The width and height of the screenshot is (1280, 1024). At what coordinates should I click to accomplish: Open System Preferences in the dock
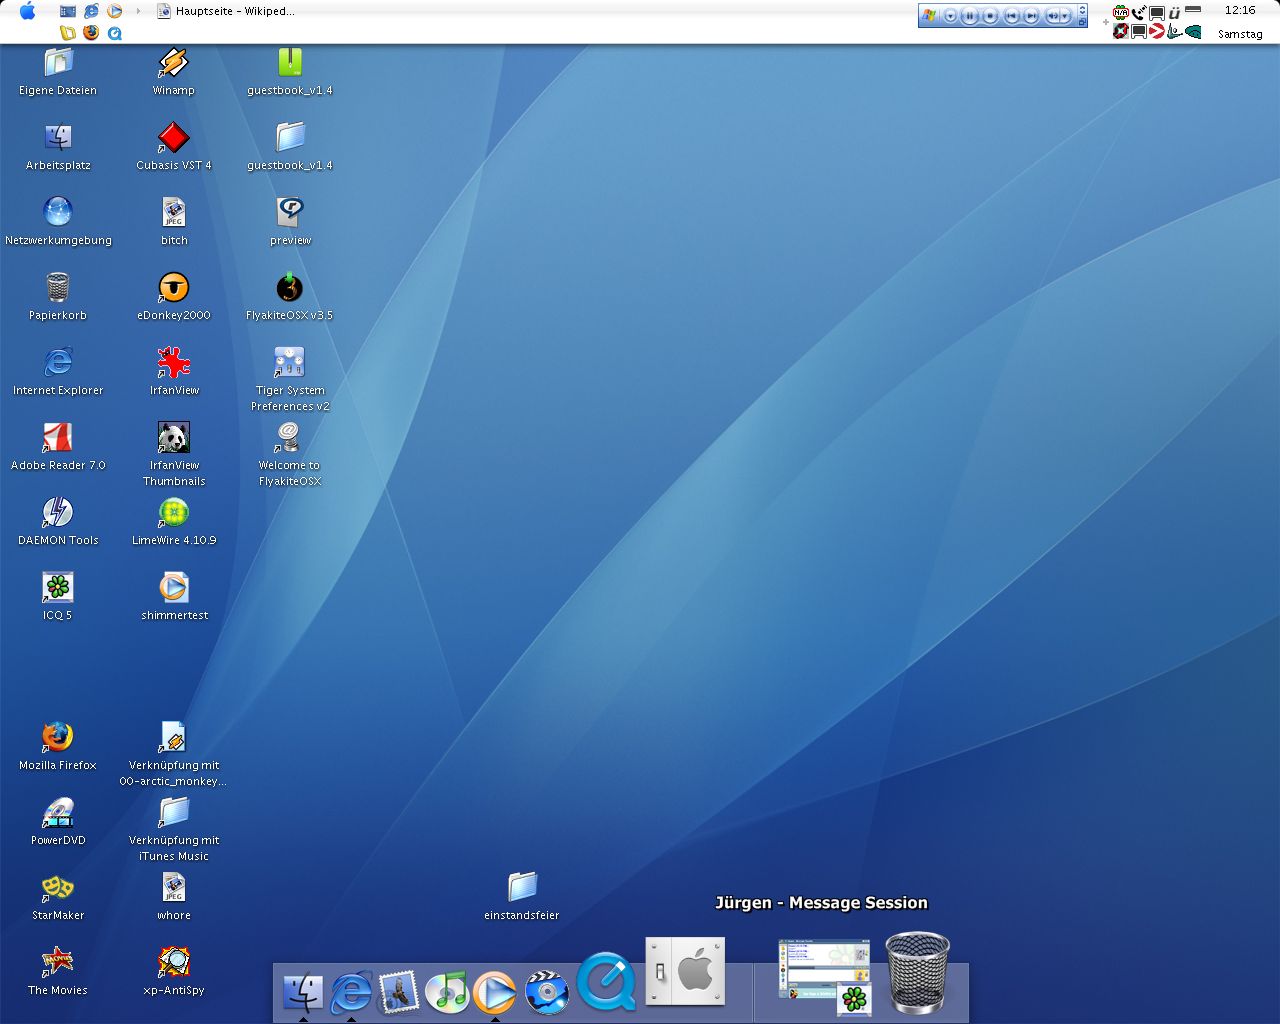[x=685, y=971]
